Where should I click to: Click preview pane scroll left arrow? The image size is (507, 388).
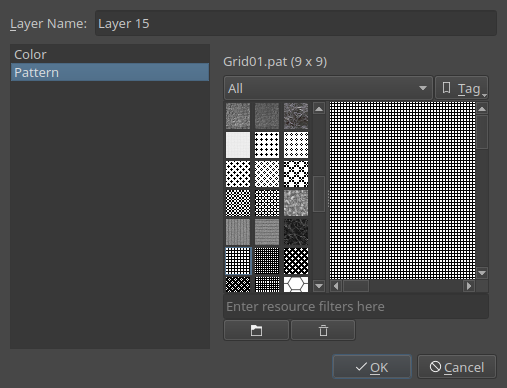pyautogui.click(x=336, y=286)
